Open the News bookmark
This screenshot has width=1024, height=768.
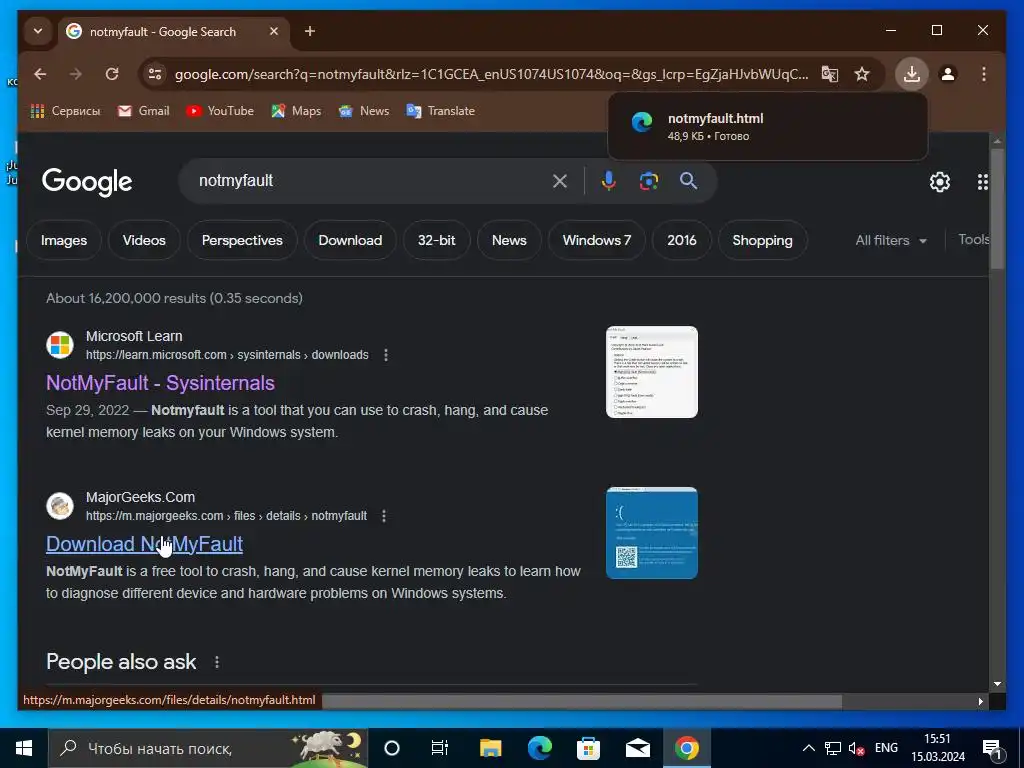tap(364, 111)
